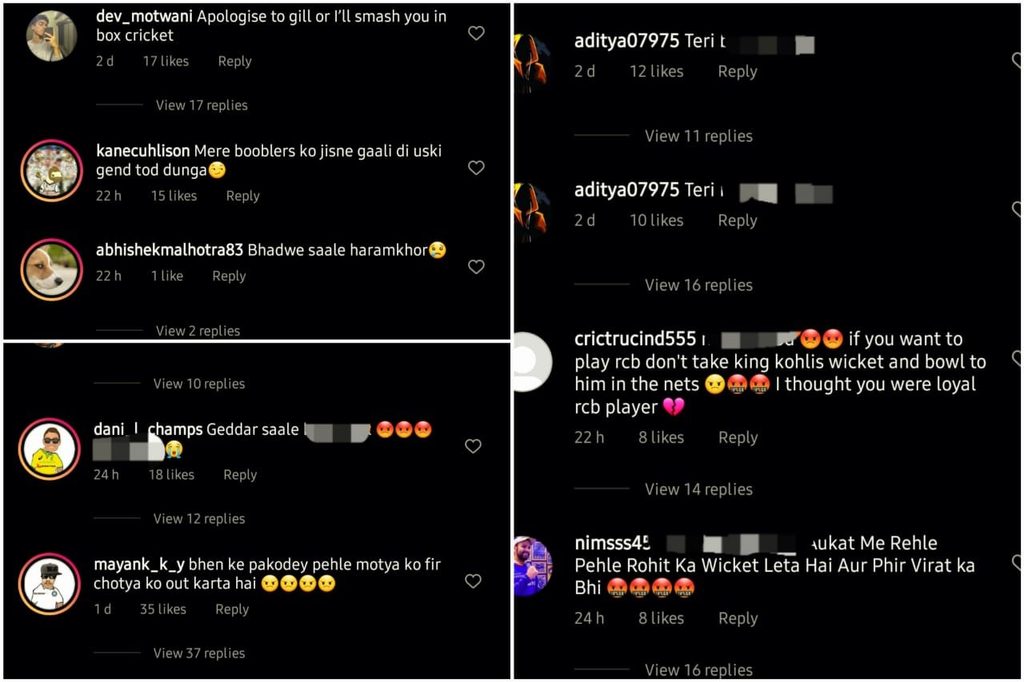Expand View 37 replies under mayank_k_y
Image resolution: width=1024 pixels, height=682 pixels.
click(x=199, y=653)
